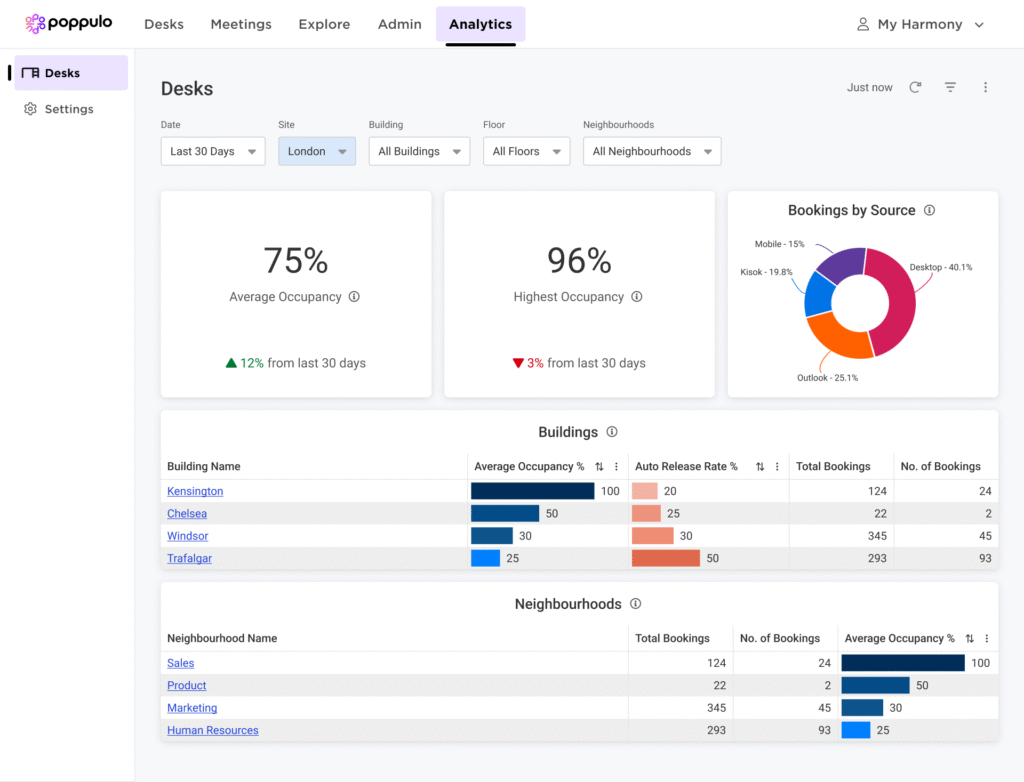Viewport: 1024px width, 782px height.
Task: Open the Human Resources neighbourhood link
Action: tap(212, 731)
